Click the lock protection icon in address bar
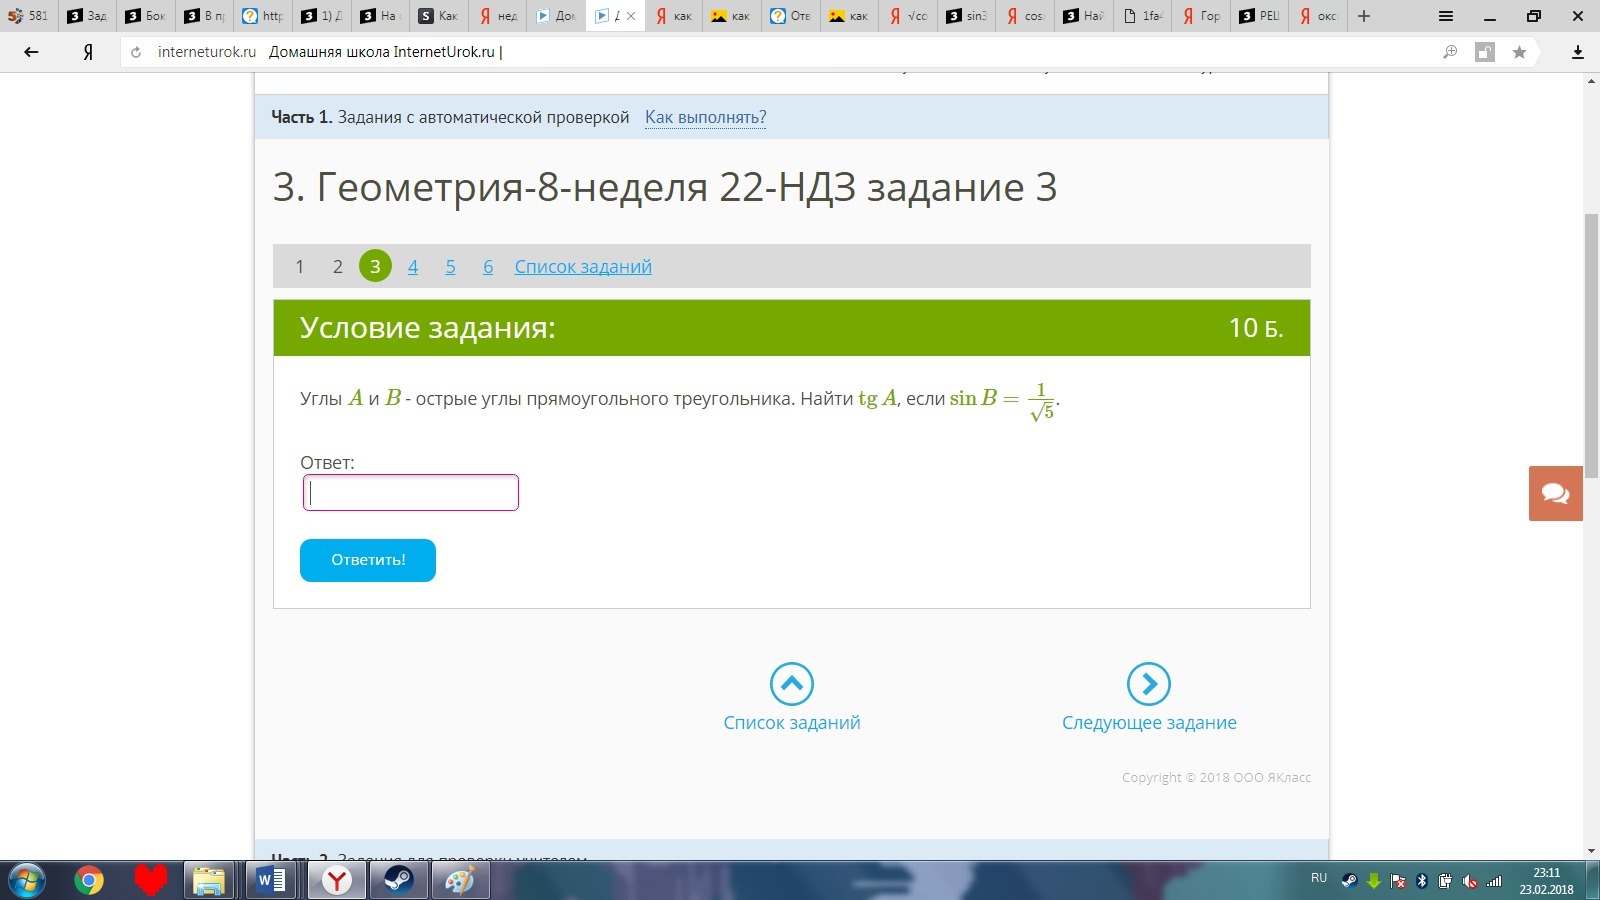The image size is (1600, 900). coord(1485,52)
